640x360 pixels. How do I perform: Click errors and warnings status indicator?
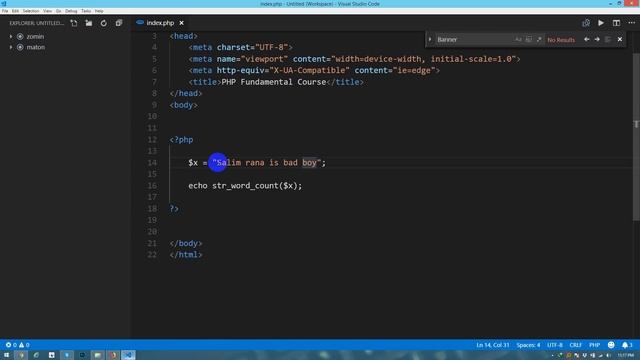tap(17, 345)
